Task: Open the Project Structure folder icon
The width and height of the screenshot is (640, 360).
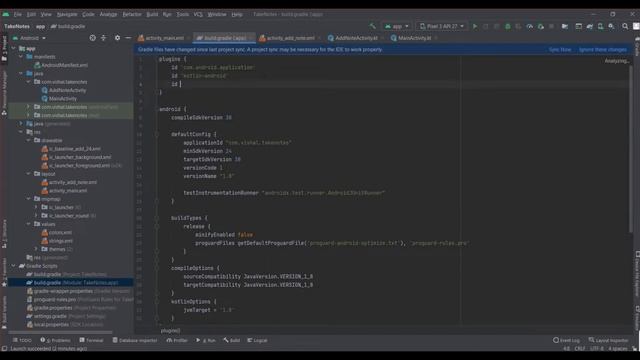Action: pyautogui.click(x=565, y=26)
